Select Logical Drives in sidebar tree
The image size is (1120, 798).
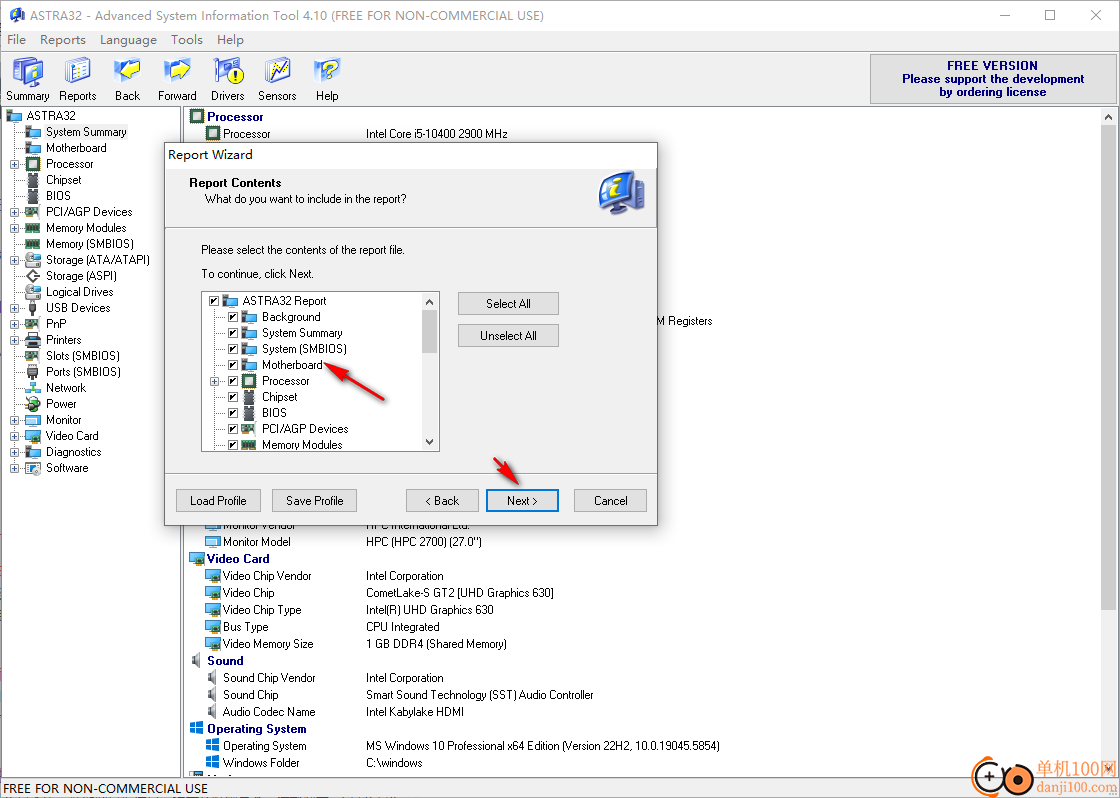coord(79,291)
